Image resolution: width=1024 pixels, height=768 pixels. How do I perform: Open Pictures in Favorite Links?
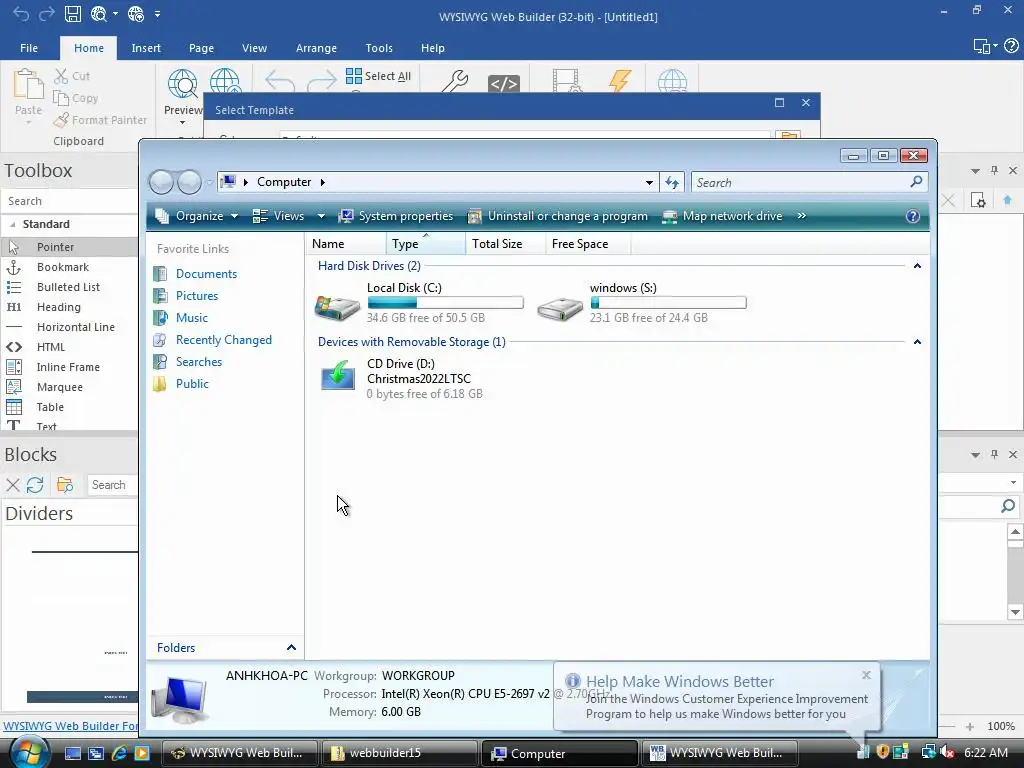[197, 296]
